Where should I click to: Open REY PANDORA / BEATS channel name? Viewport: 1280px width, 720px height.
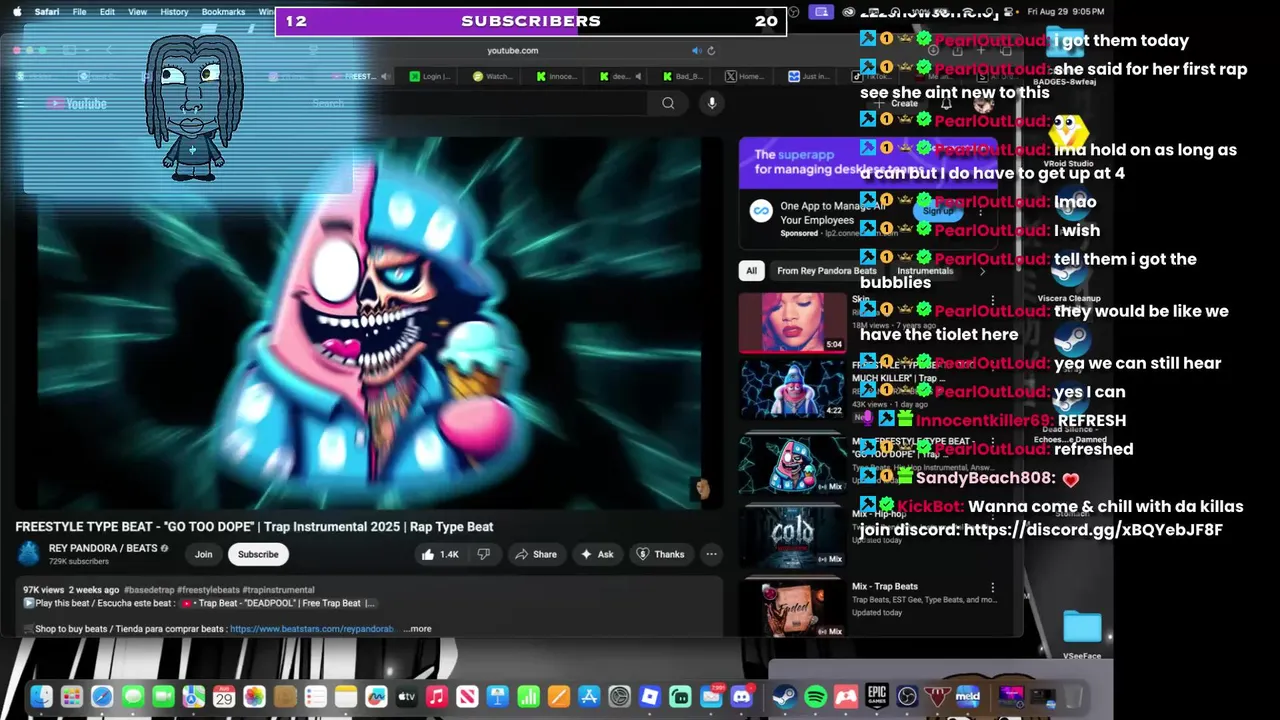click(103, 548)
